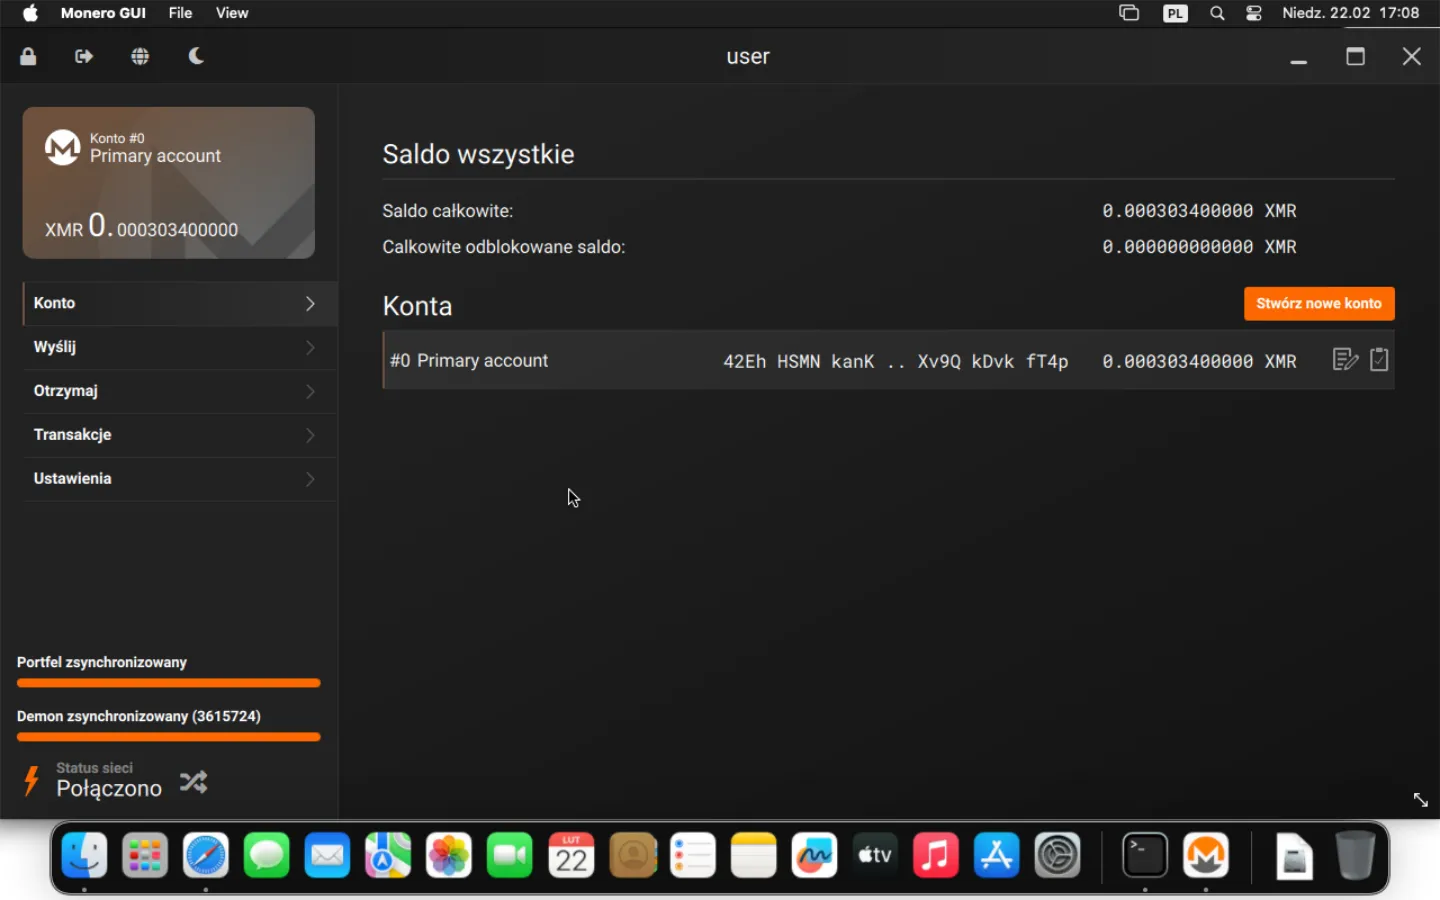
Task: Open the Ustawienia tab
Action: pos(180,479)
